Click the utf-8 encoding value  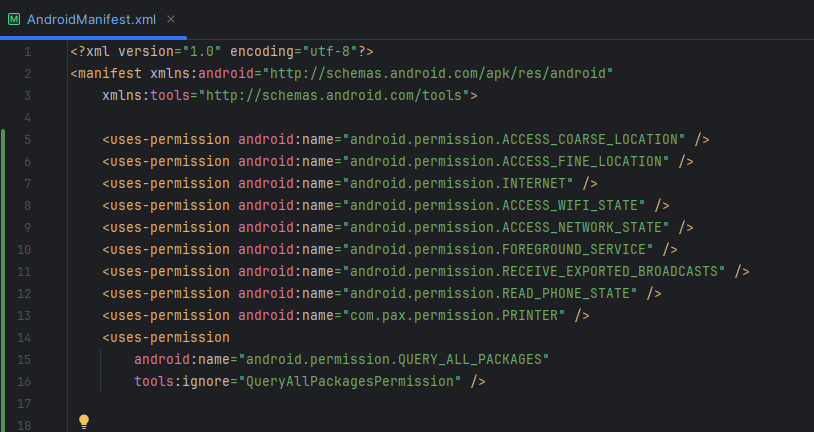[x=330, y=51]
